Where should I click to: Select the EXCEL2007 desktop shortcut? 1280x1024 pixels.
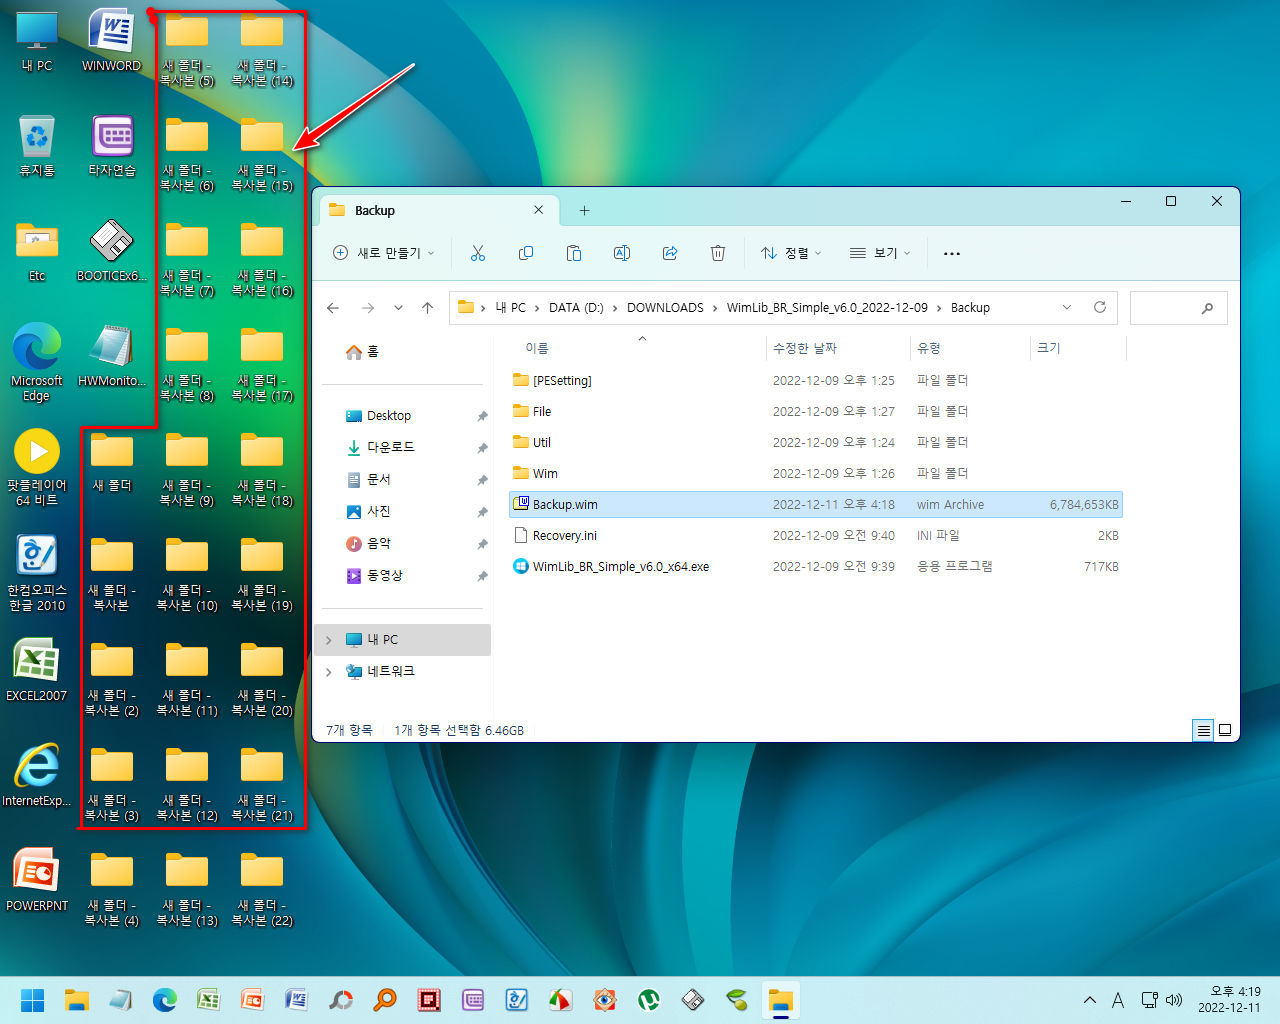[37, 670]
